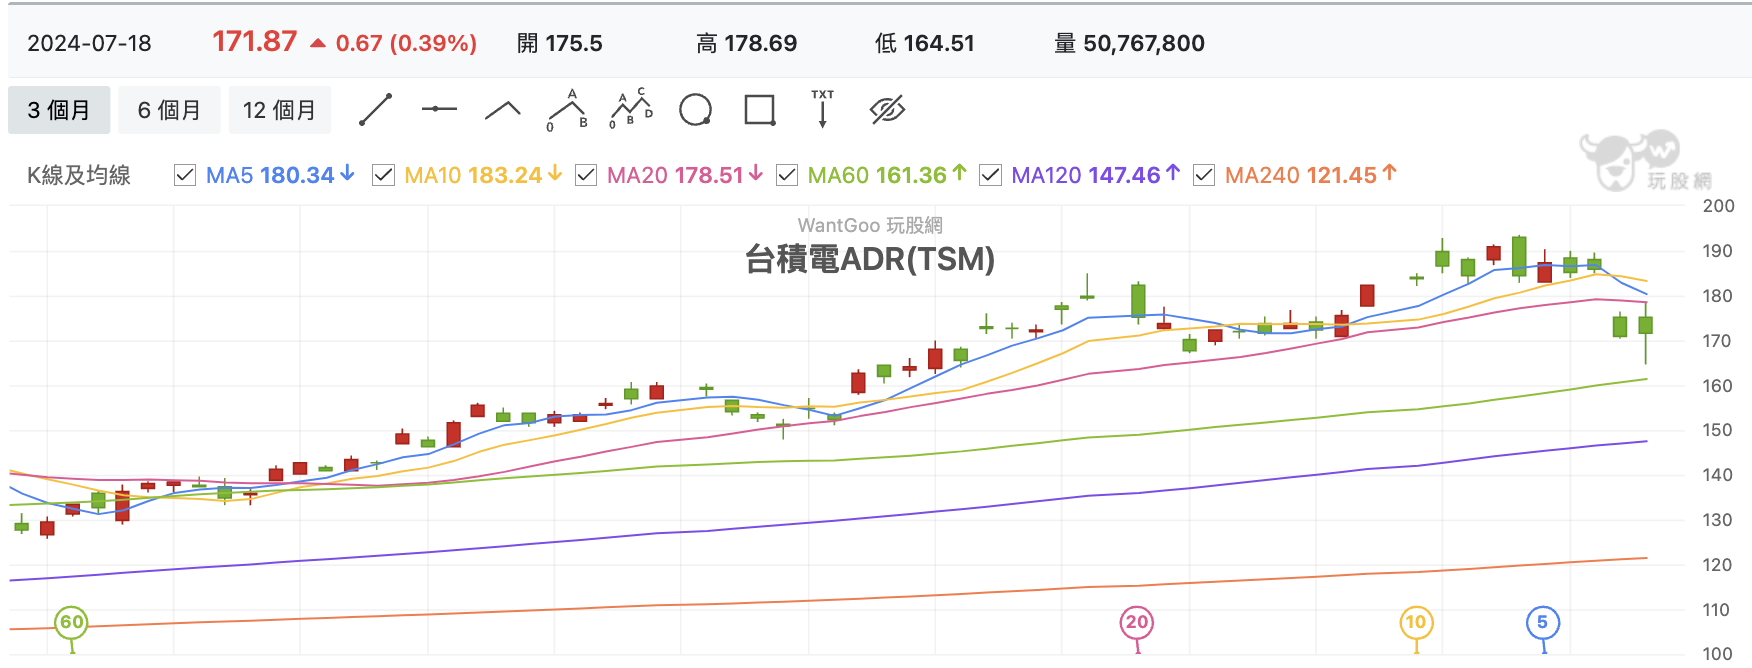Click the MA240 121.45 label
This screenshot has height=668, width=1752.
pos(1311,175)
